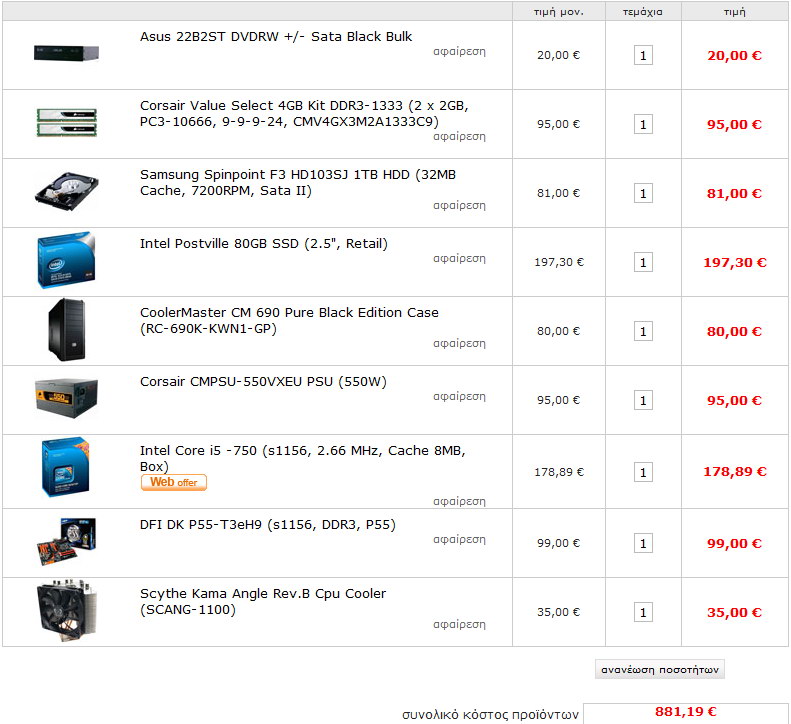The image size is (791, 724).
Task: Click the Asus DVDRW drive product image
Action: (66, 53)
